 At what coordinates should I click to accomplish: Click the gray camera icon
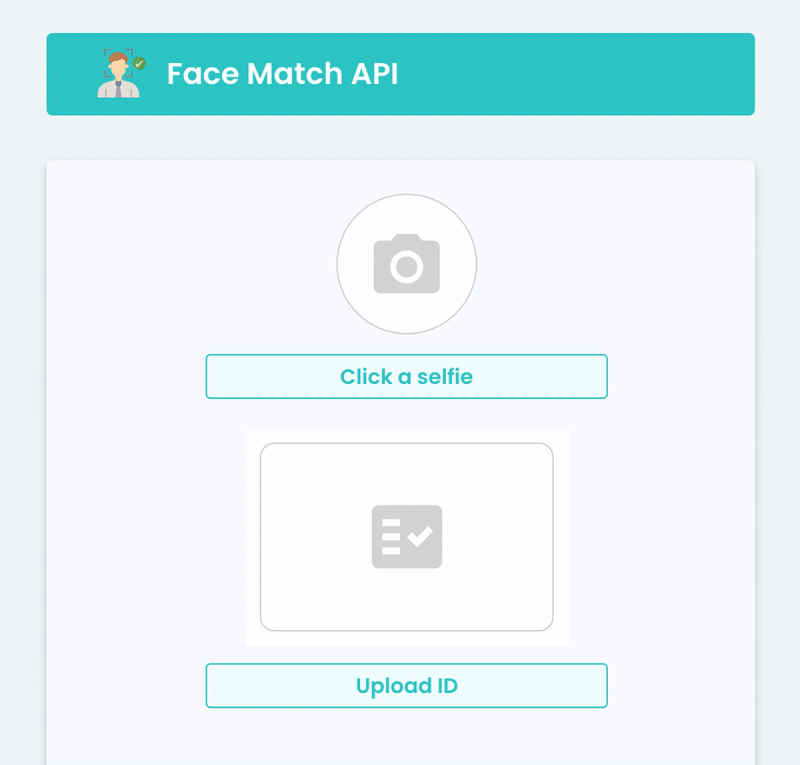pos(406,264)
